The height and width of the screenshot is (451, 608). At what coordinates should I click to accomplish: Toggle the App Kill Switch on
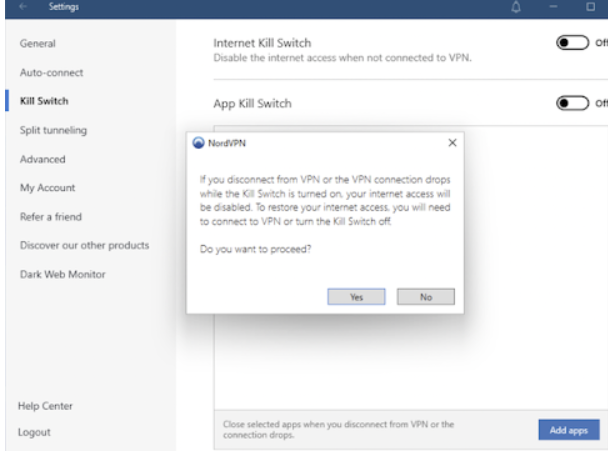[572, 103]
